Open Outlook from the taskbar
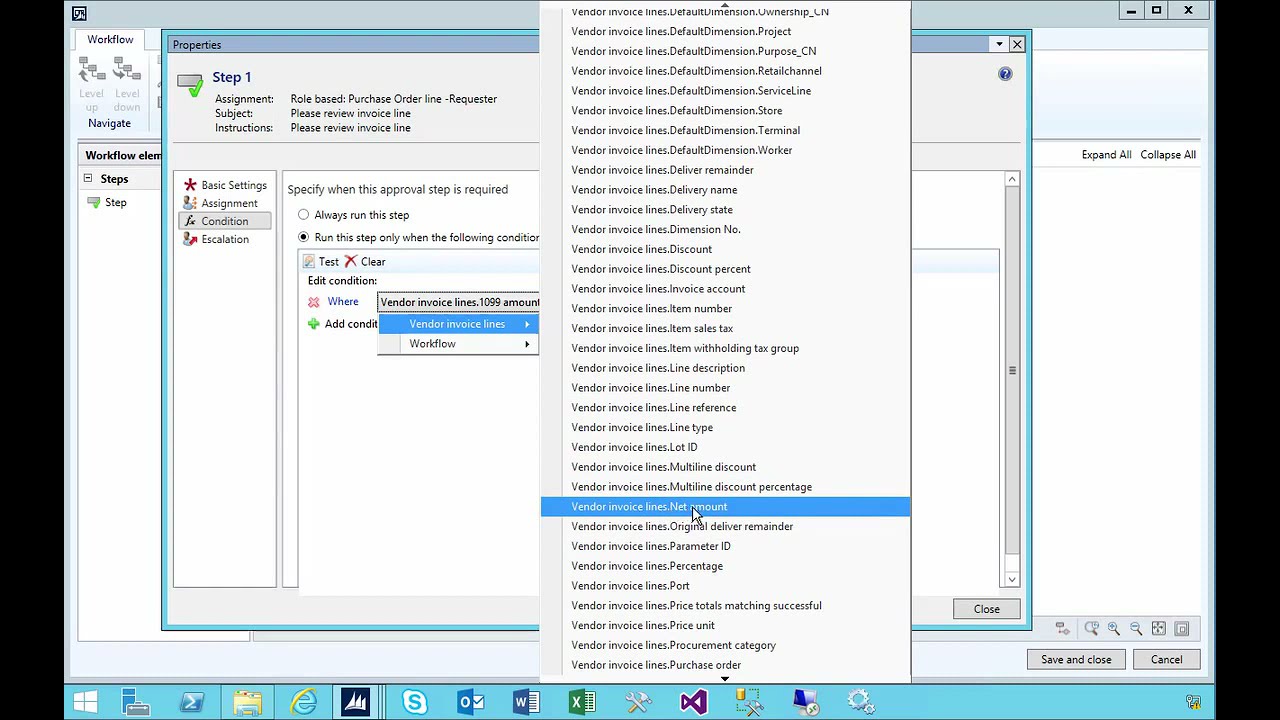 point(470,702)
